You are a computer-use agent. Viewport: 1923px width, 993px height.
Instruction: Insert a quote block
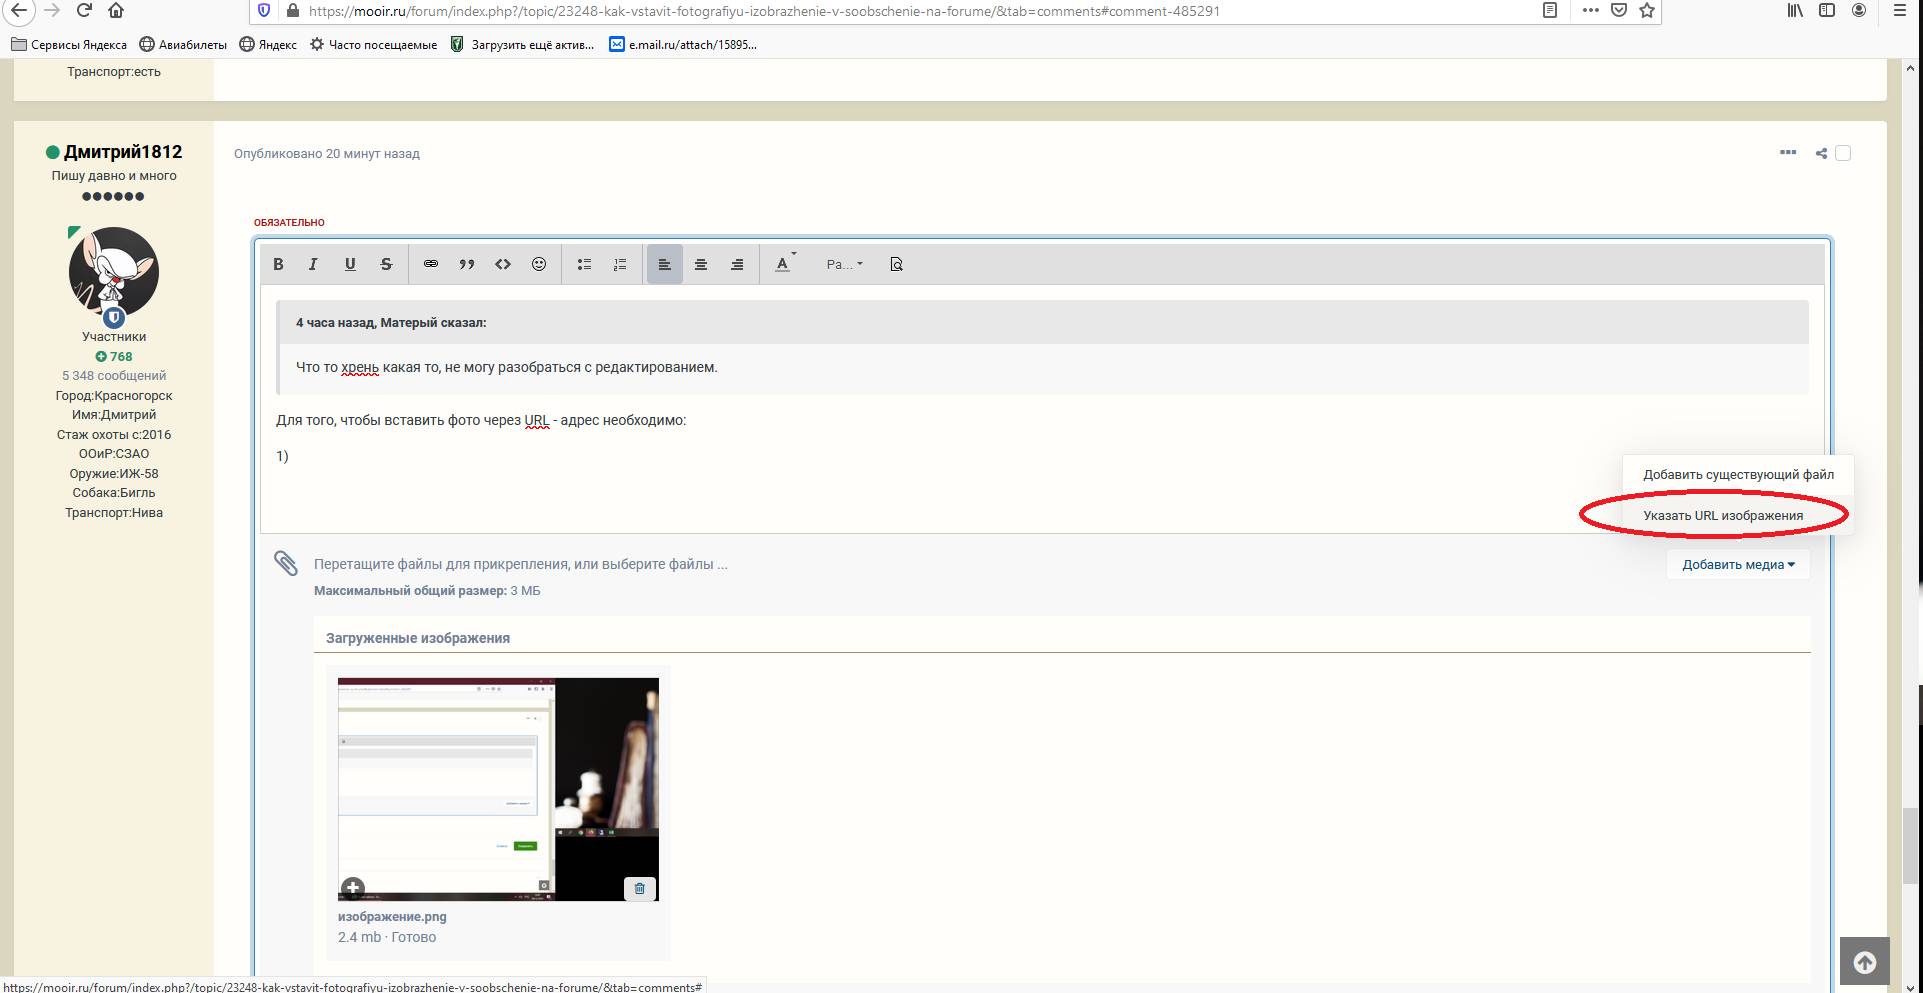pos(467,265)
